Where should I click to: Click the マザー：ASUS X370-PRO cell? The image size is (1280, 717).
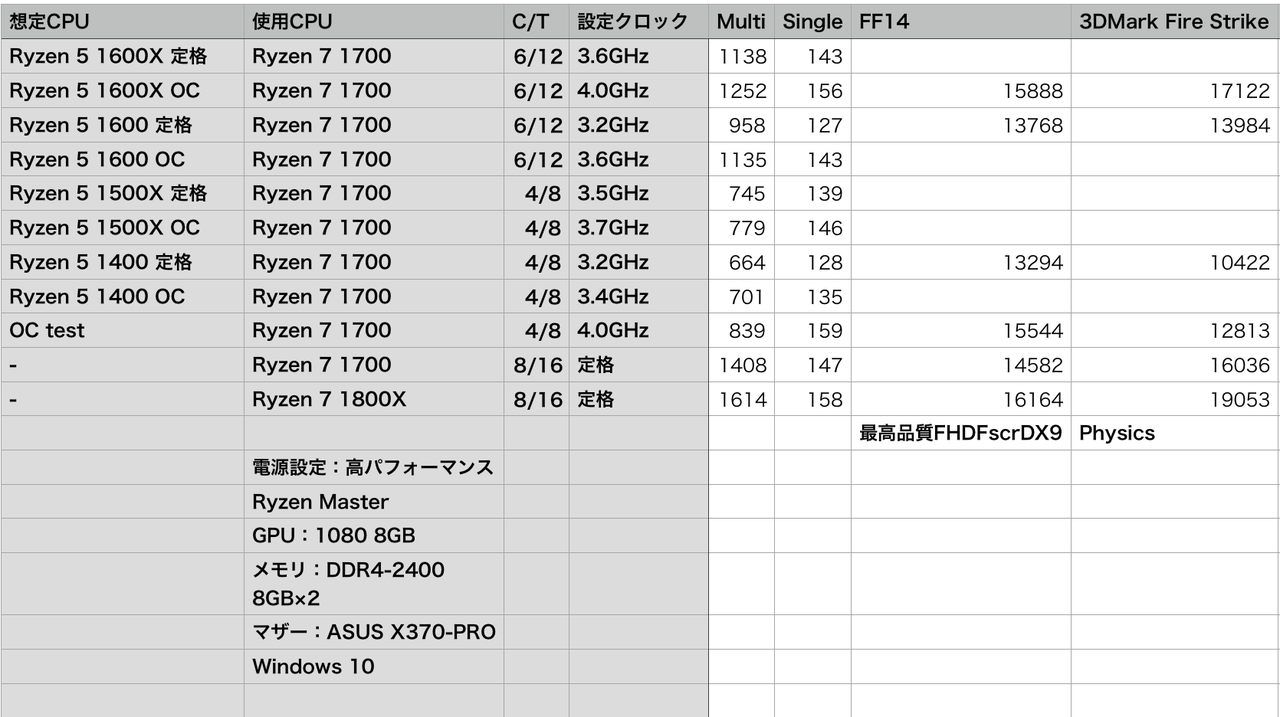point(374,632)
